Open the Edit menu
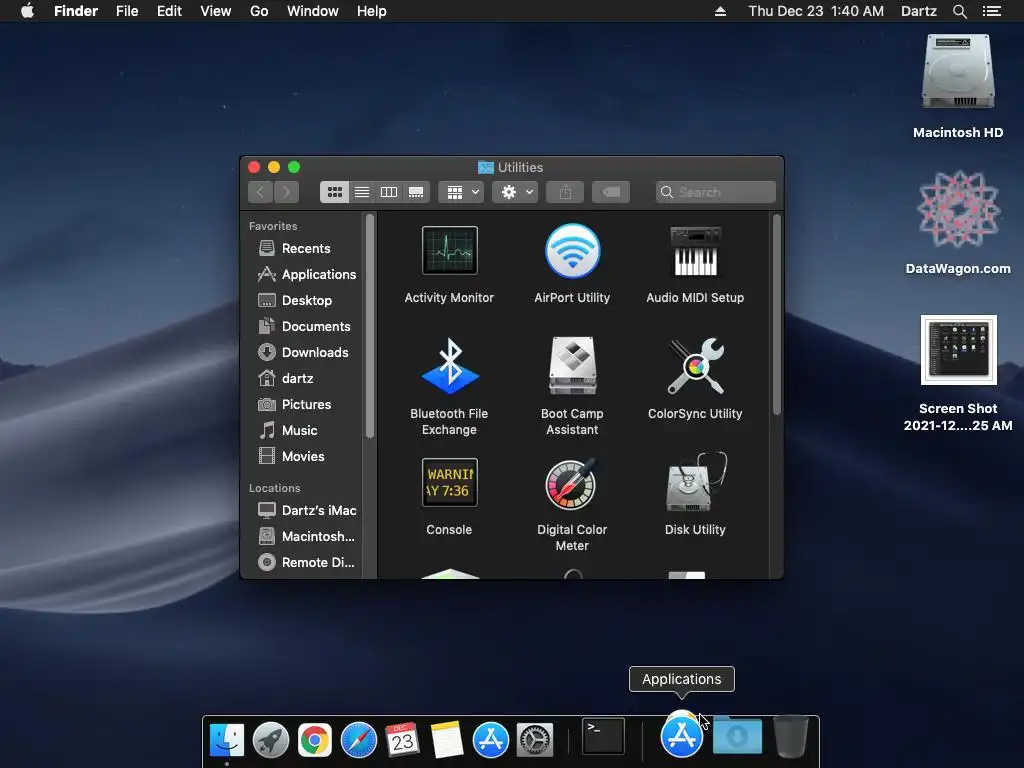This screenshot has width=1024, height=768. 169,11
